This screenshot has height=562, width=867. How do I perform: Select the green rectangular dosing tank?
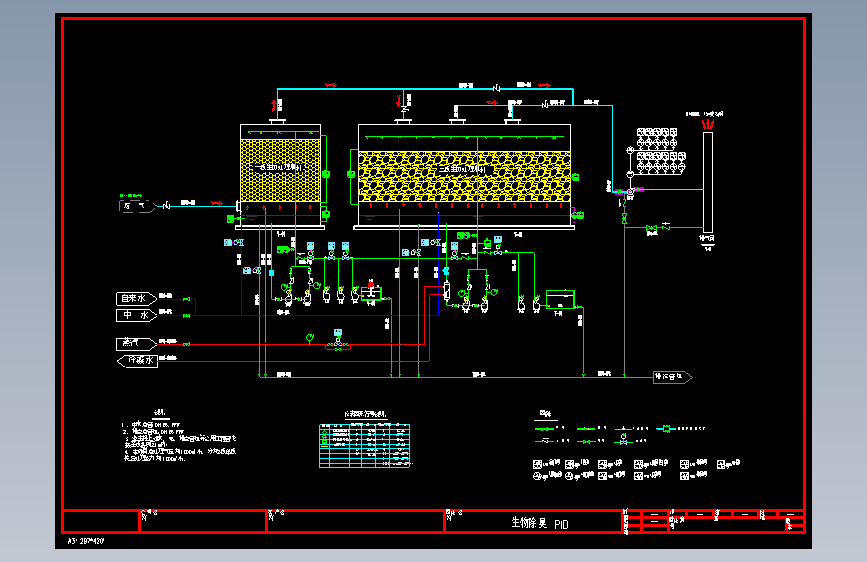[x=560, y=299]
